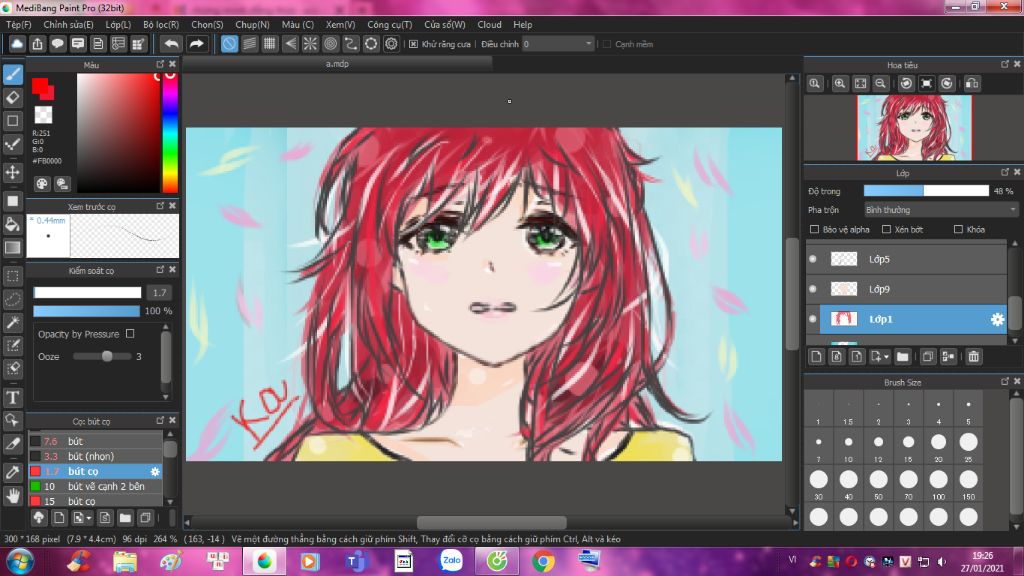Pick the bút vẽ cạnh 2 bên brush
This screenshot has height=576, width=1024.
point(95,487)
